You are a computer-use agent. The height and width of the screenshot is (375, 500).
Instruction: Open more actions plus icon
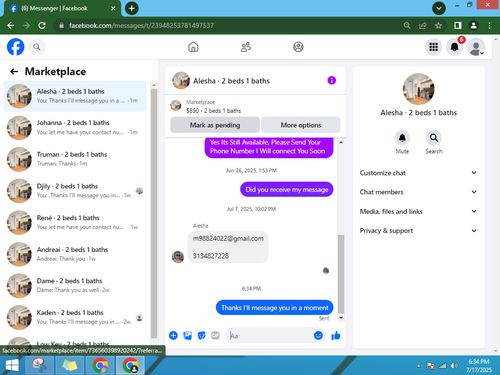(x=173, y=335)
